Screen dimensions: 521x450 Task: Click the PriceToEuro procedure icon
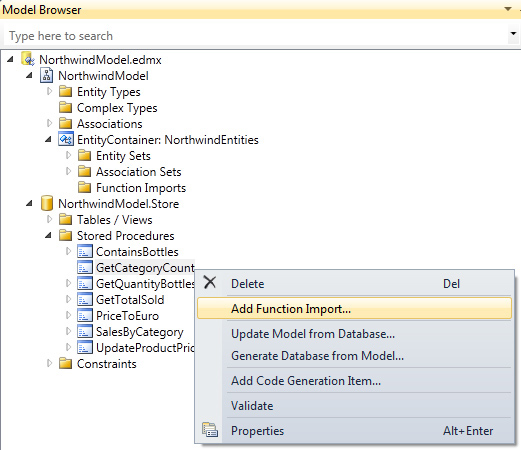(x=85, y=315)
